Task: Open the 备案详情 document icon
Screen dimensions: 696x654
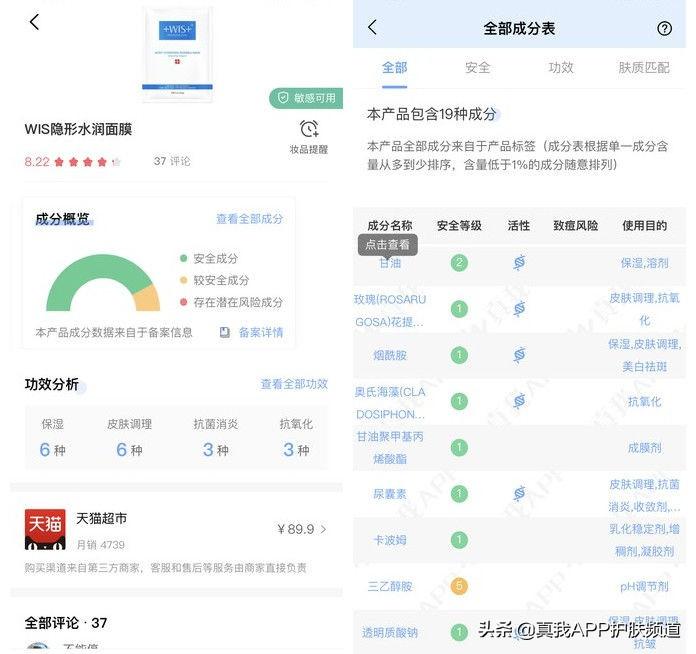Action: pyautogui.click(x=225, y=332)
